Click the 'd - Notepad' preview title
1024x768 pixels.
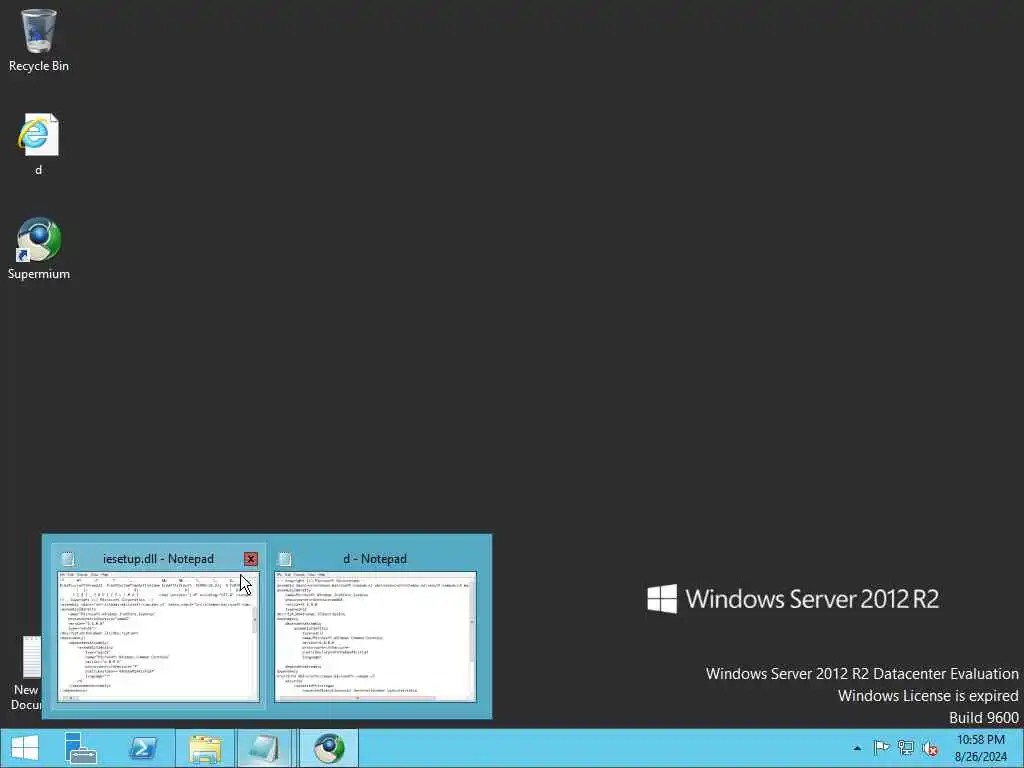click(375, 559)
